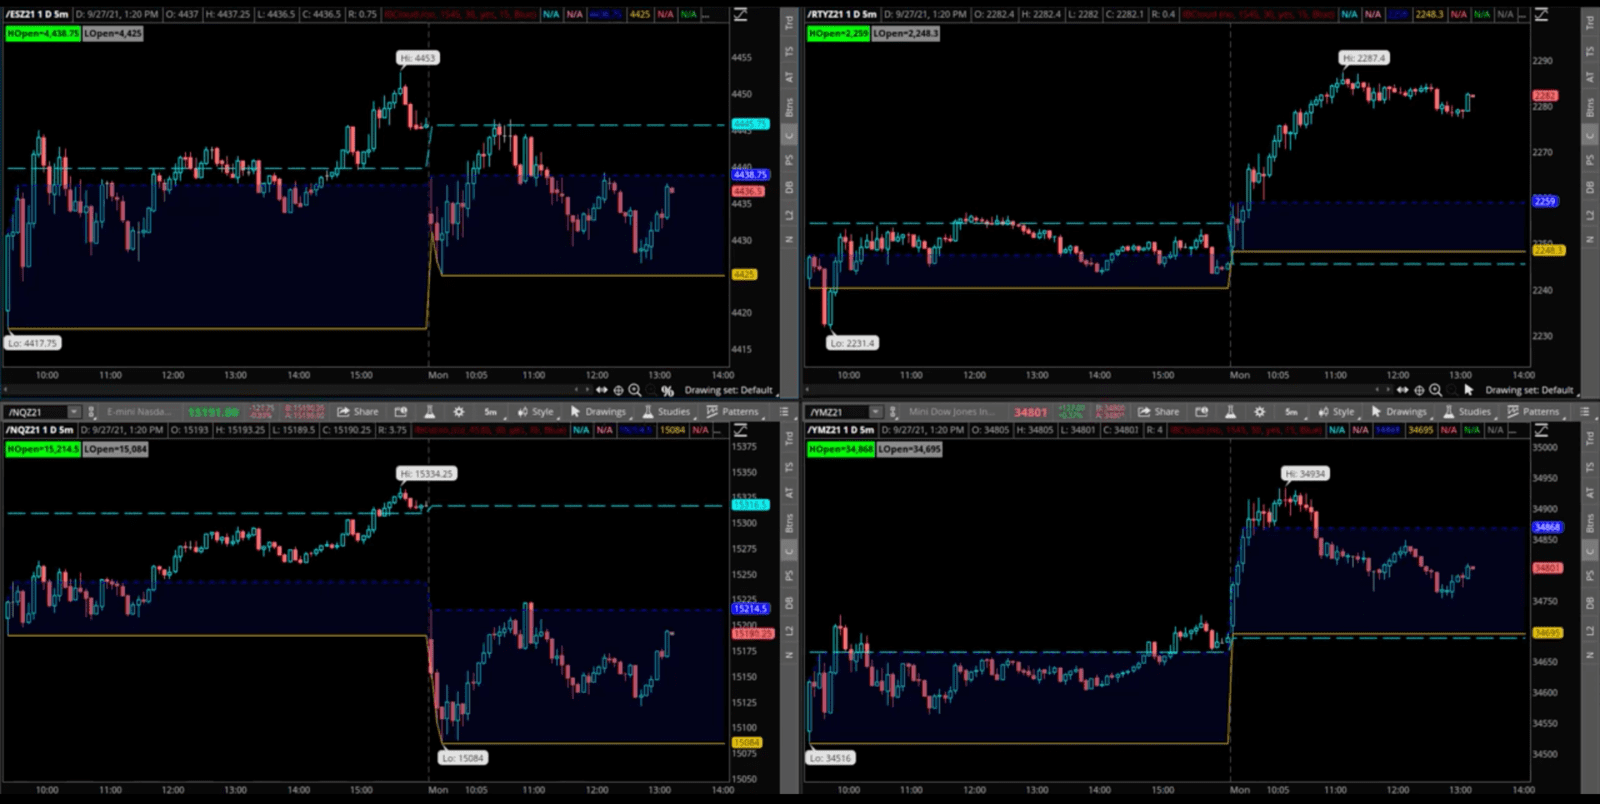Image resolution: width=1600 pixels, height=804 pixels.
Task: Click Lo: 15084 bubble on /NQZ21 chart
Action: [462, 758]
